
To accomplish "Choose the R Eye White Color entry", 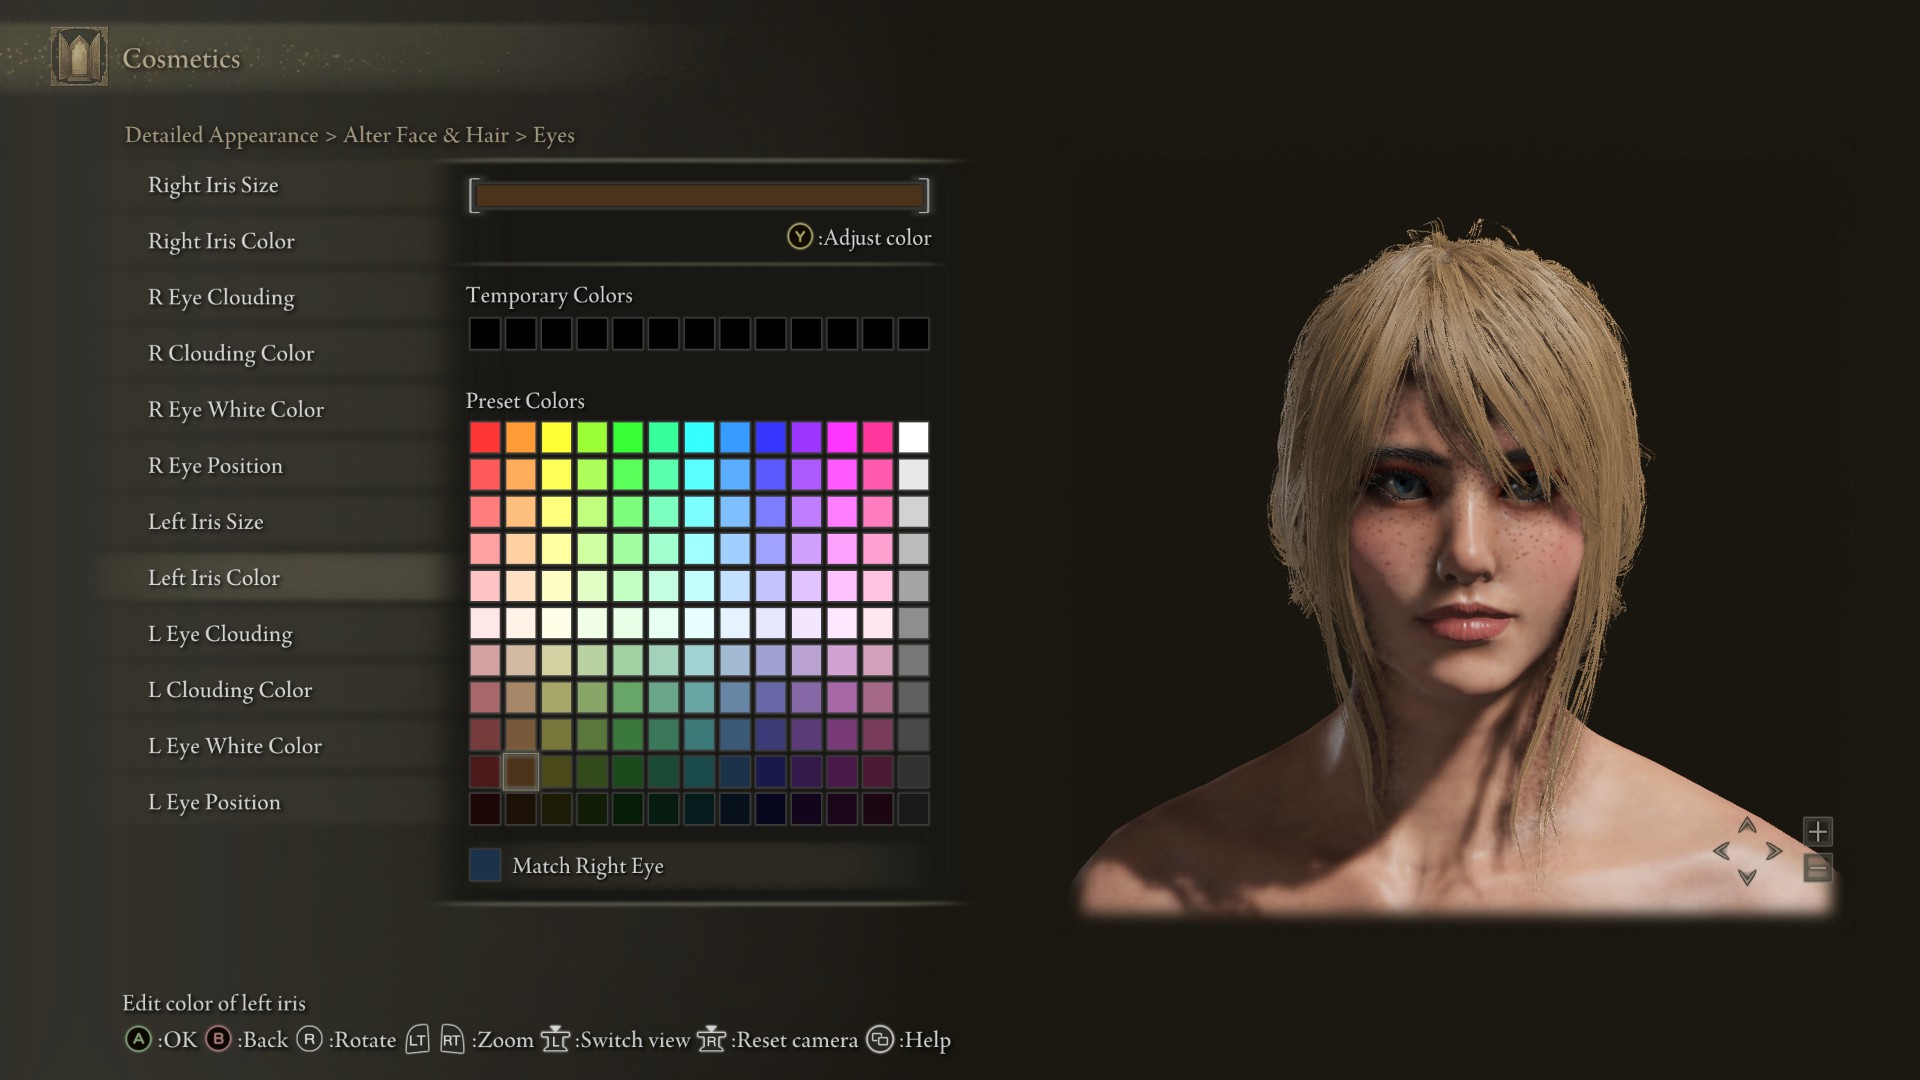I will [x=236, y=410].
